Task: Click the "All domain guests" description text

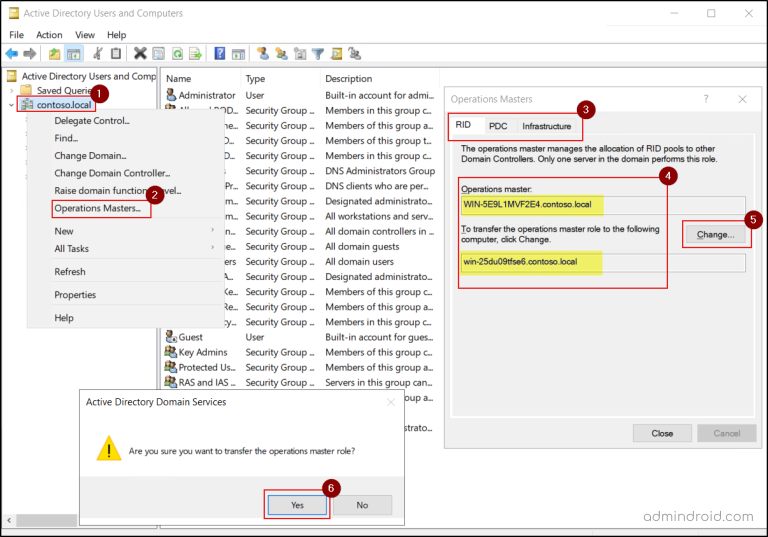Action: (362, 246)
